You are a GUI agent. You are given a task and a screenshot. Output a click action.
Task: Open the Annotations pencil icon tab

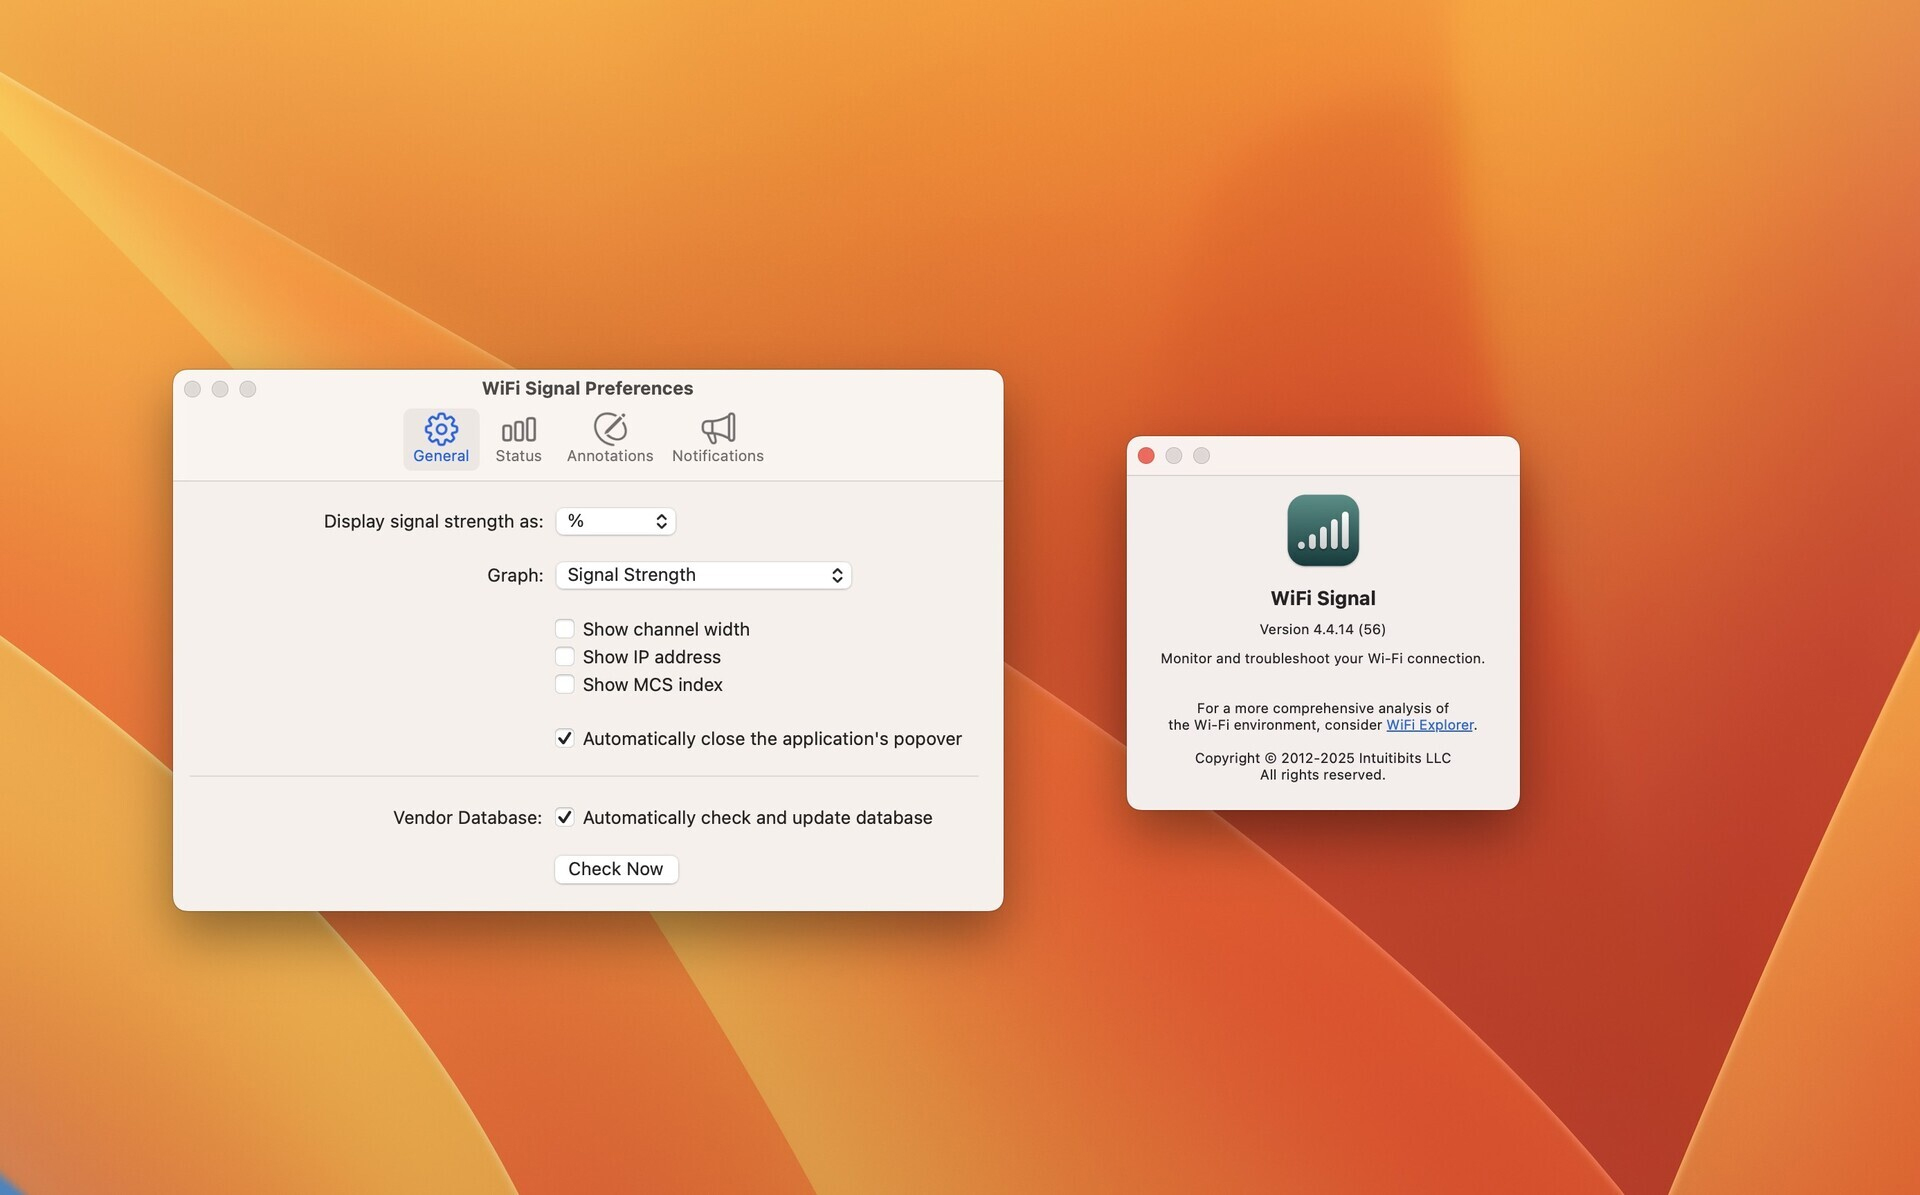(x=610, y=438)
